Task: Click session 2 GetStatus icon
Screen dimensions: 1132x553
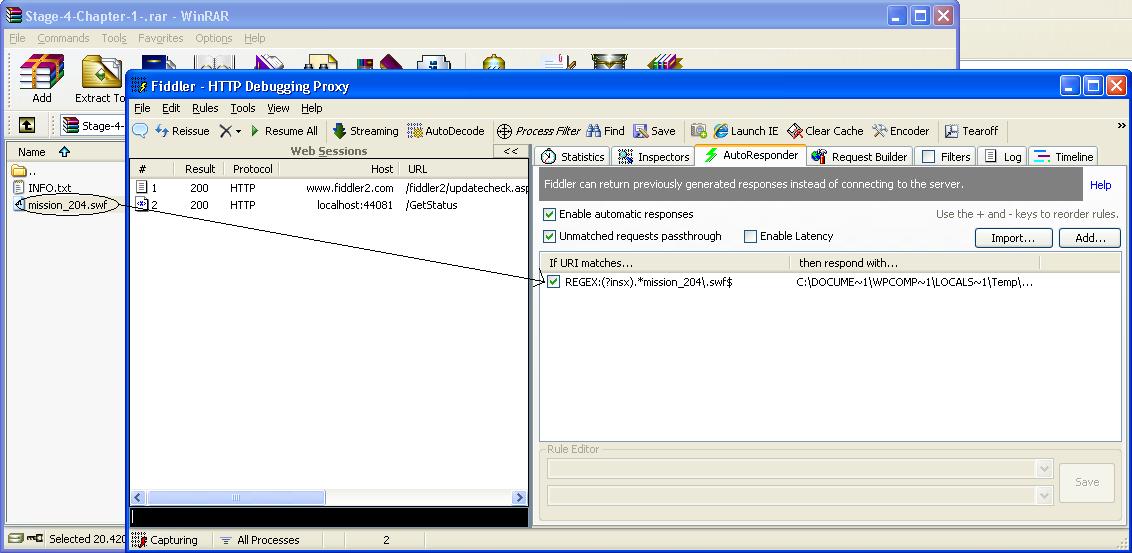Action: tap(142, 205)
